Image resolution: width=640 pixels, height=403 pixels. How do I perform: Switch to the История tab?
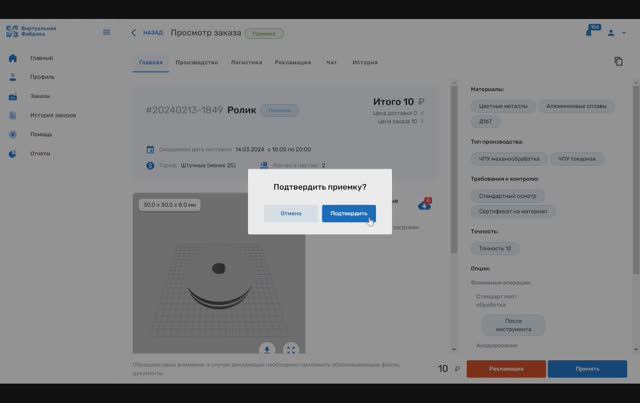365,62
